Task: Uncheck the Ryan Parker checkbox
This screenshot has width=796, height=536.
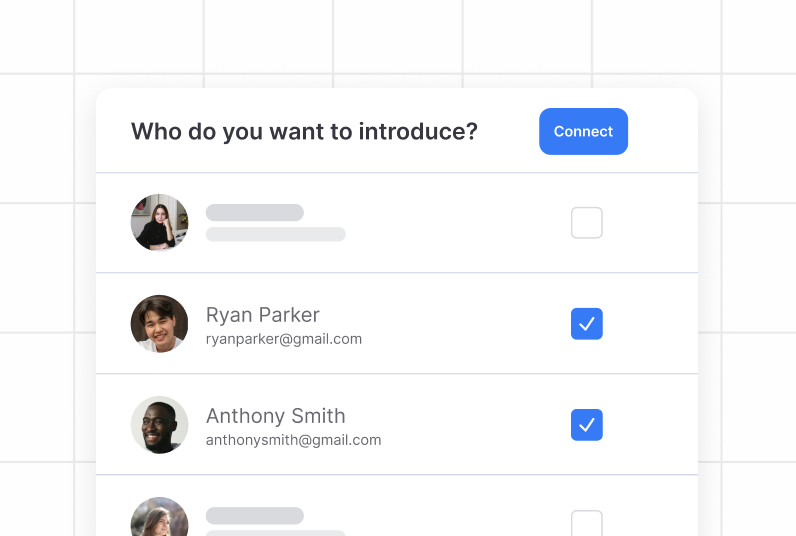Action: 587,324
